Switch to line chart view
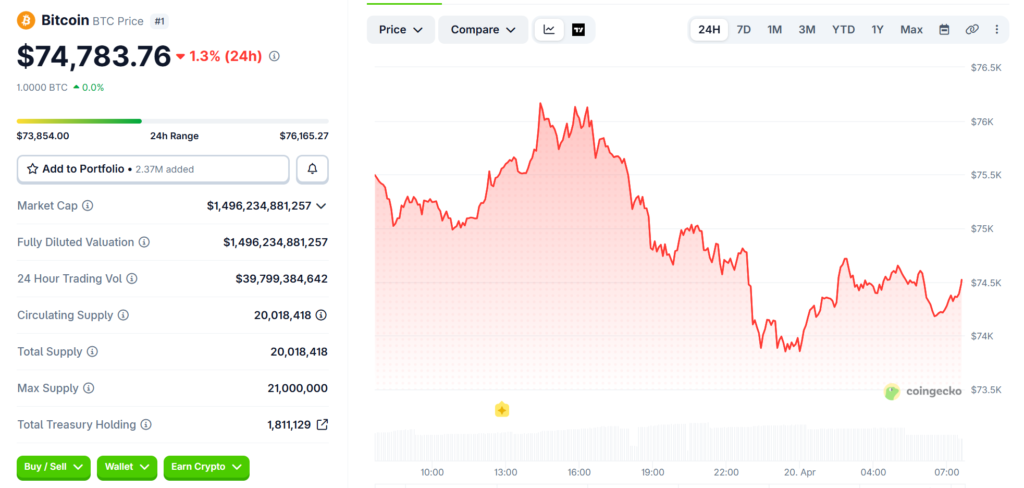The image size is (1024, 488). (549, 30)
